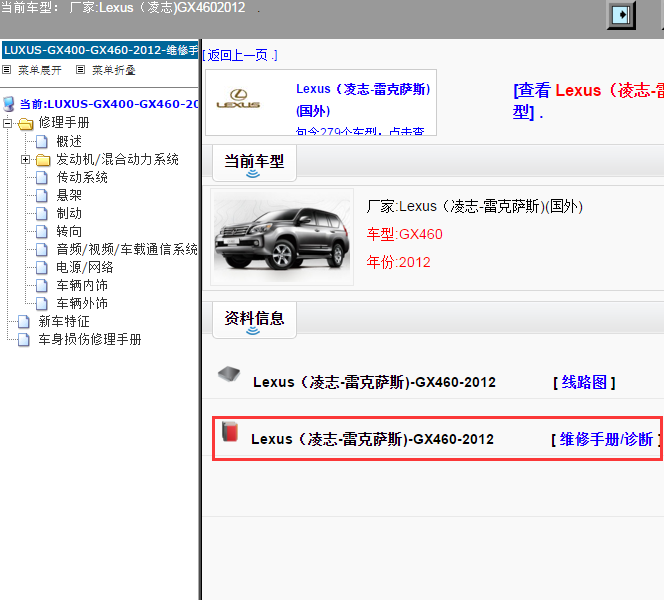Click the computer icon beside 当前:LUXUS-GX400
This screenshot has width=664, height=600.
(x=8, y=104)
